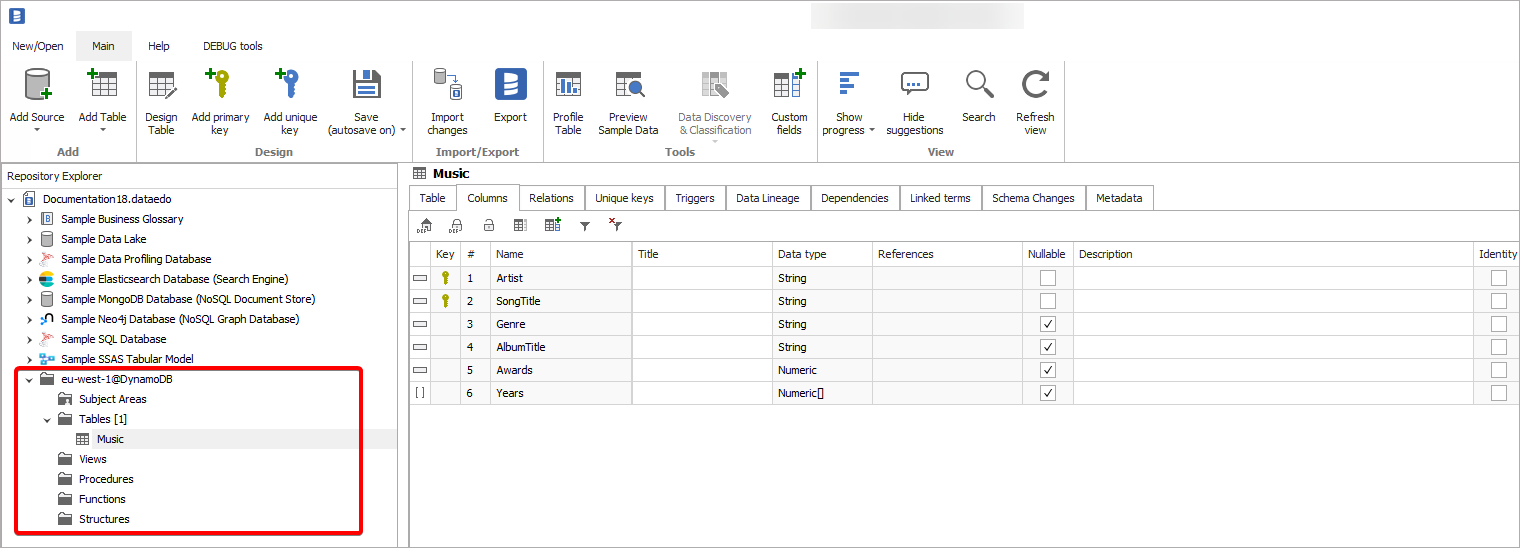
Task: Check Identity checkbox for Awards row
Action: click(1498, 370)
